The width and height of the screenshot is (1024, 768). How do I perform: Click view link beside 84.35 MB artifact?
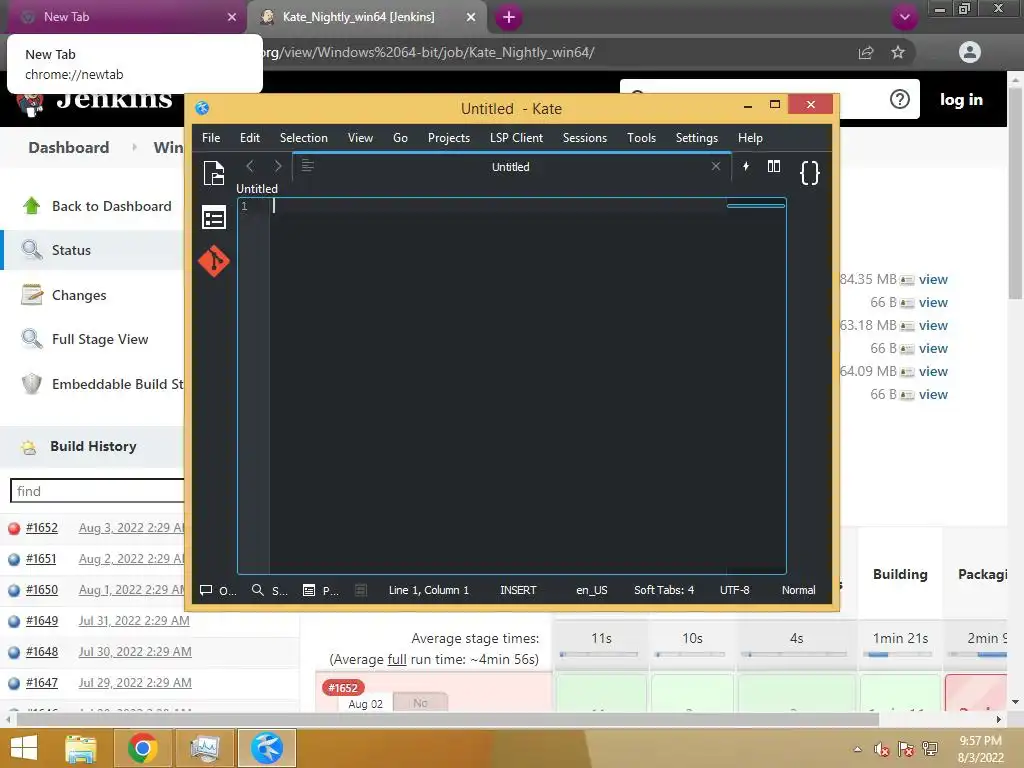[933, 280]
